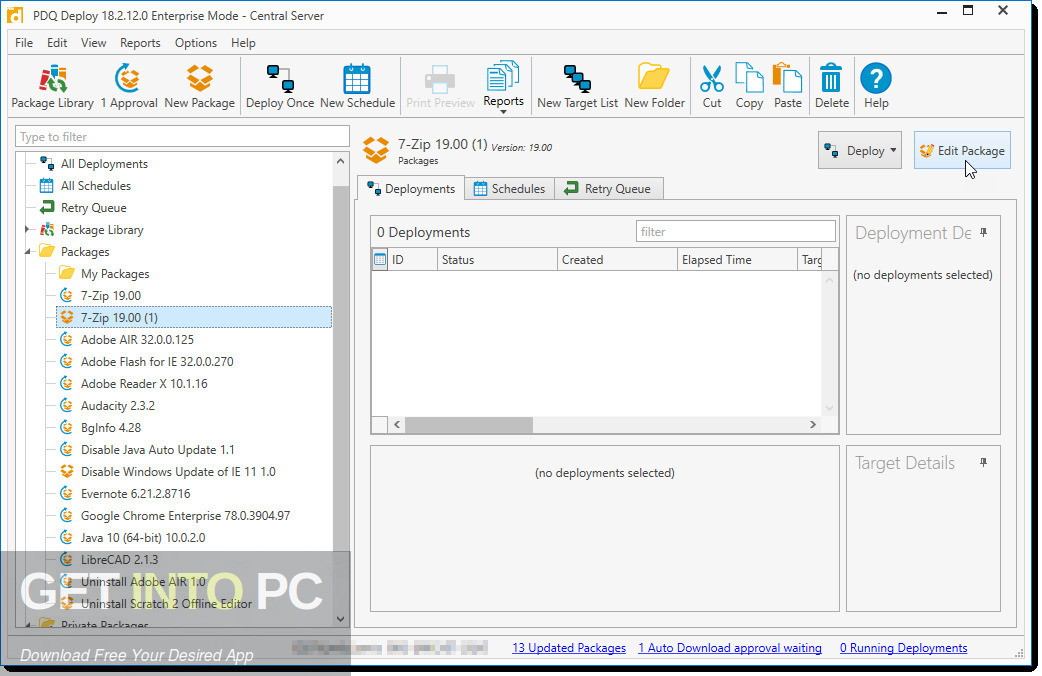Create a New Target List

[577, 87]
